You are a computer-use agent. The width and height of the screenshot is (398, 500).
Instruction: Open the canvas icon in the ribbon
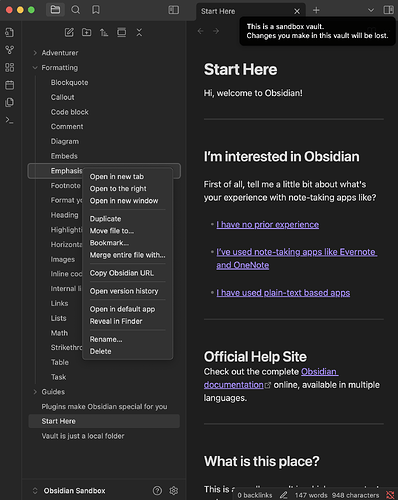pos(10,67)
